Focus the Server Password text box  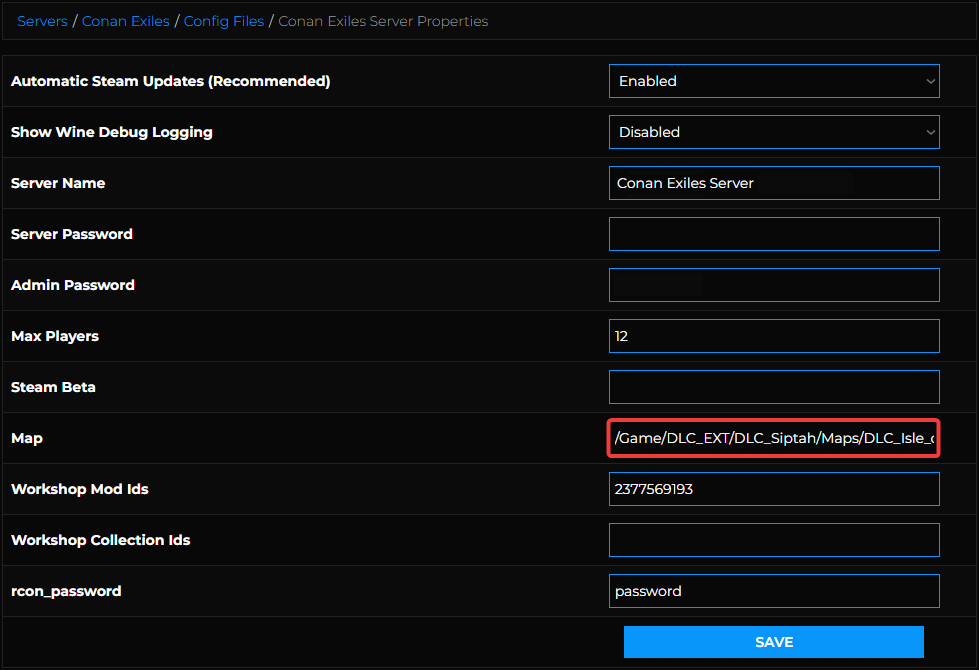click(x=773, y=234)
